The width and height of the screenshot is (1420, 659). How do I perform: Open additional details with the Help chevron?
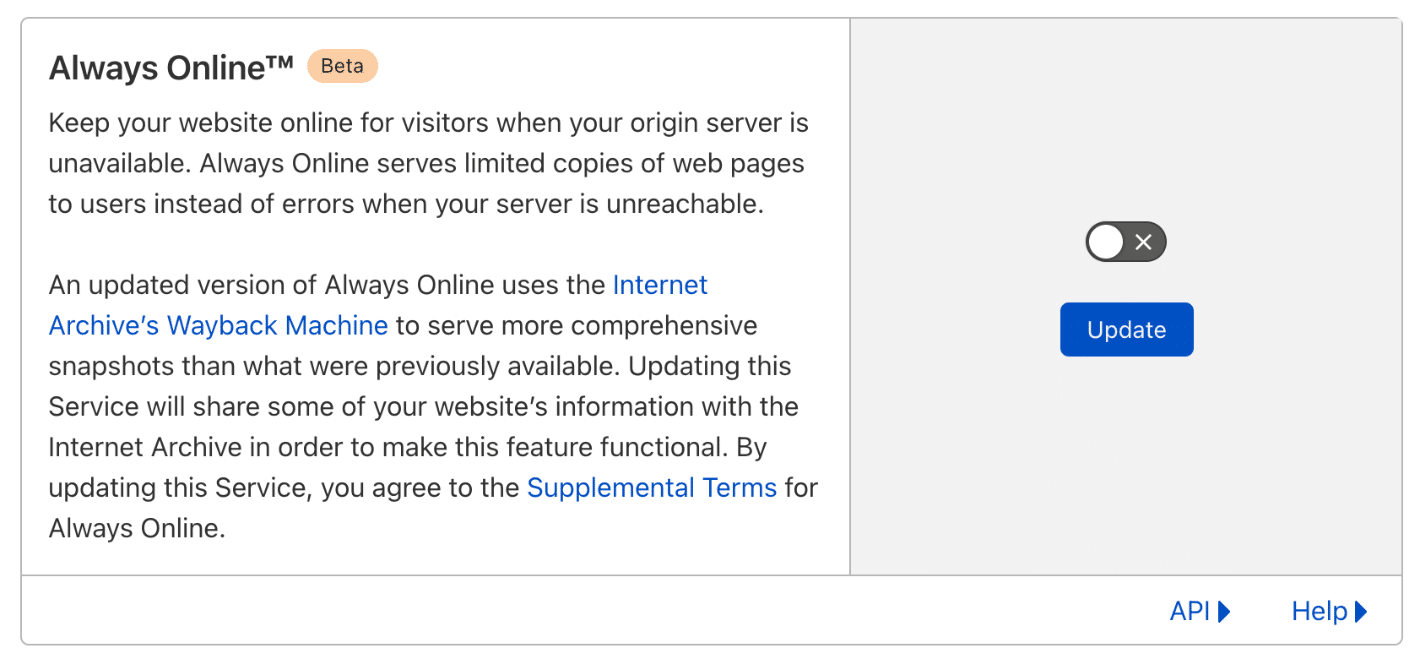pyautogui.click(x=1360, y=611)
